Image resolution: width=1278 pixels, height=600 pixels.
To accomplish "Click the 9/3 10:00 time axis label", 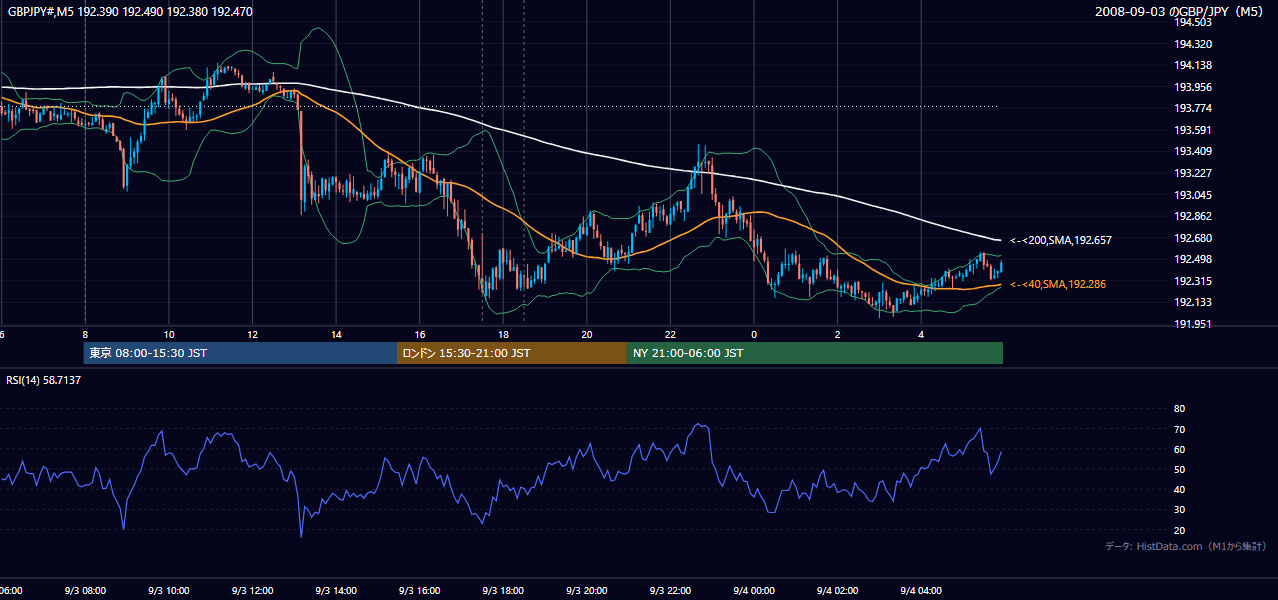I will 169,591.
